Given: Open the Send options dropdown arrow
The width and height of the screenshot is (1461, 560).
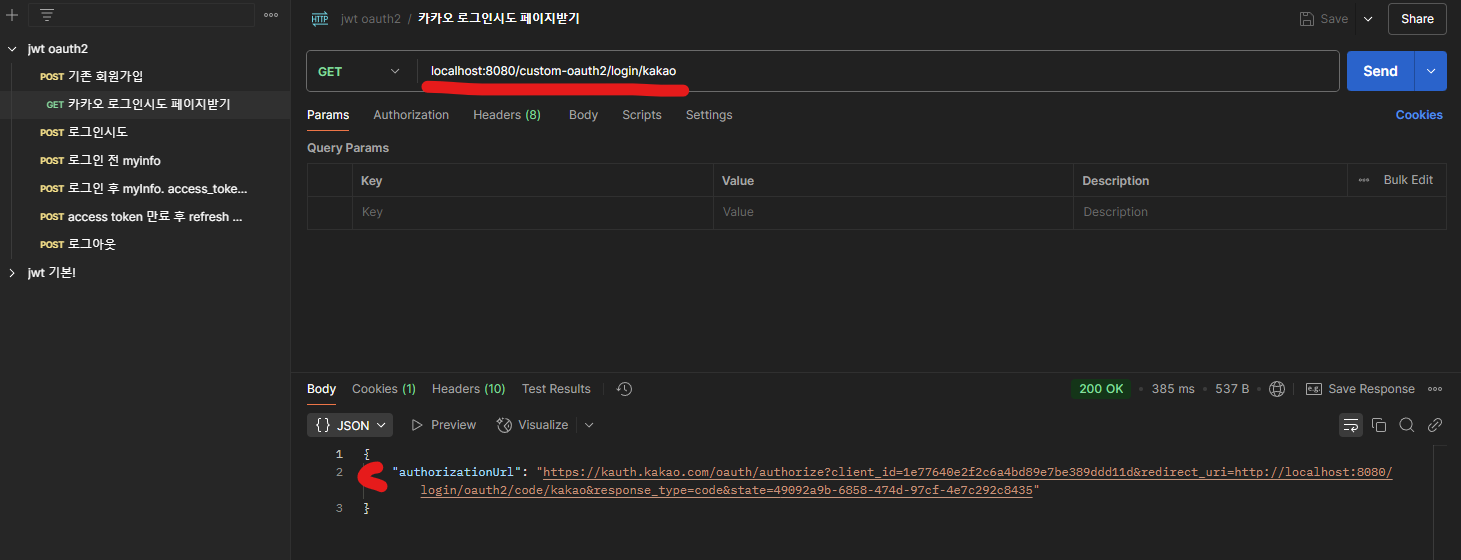Looking at the screenshot, I should (x=1430, y=71).
